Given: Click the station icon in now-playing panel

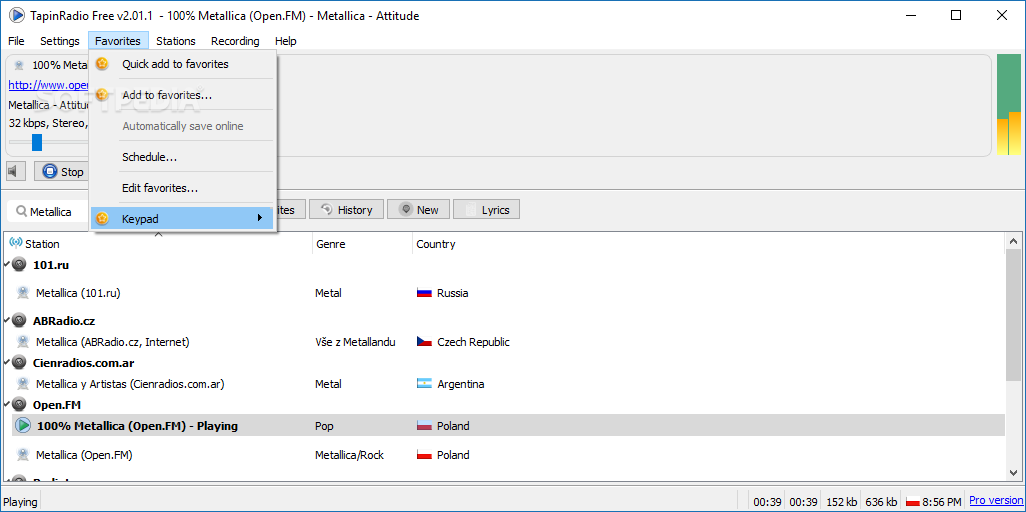Looking at the screenshot, I should pyautogui.click(x=19, y=65).
